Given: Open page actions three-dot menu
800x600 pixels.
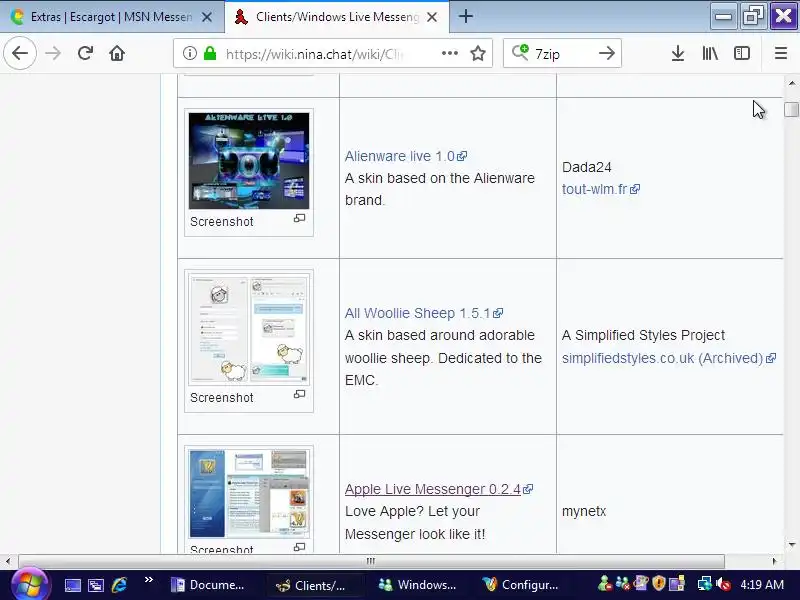Looking at the screenshot, I should click(x=449, y=53).
